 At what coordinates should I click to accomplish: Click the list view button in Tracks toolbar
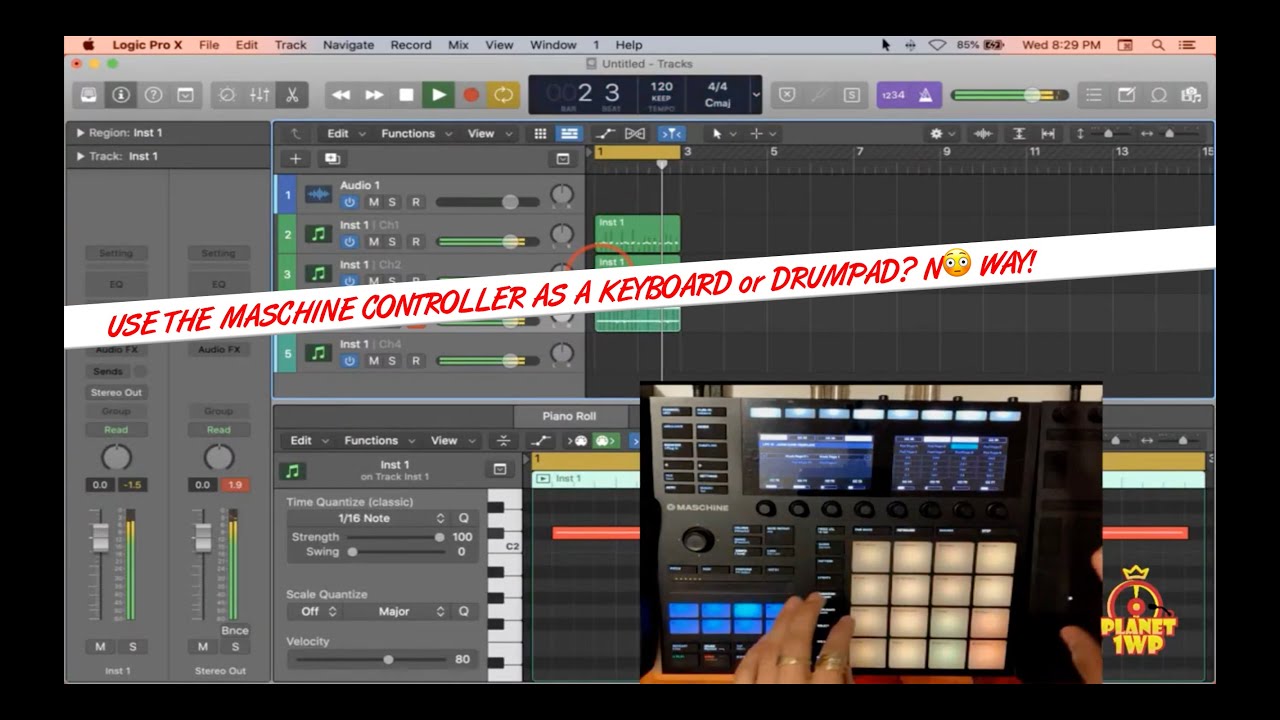pyautogui.click(x=568, y=133)
